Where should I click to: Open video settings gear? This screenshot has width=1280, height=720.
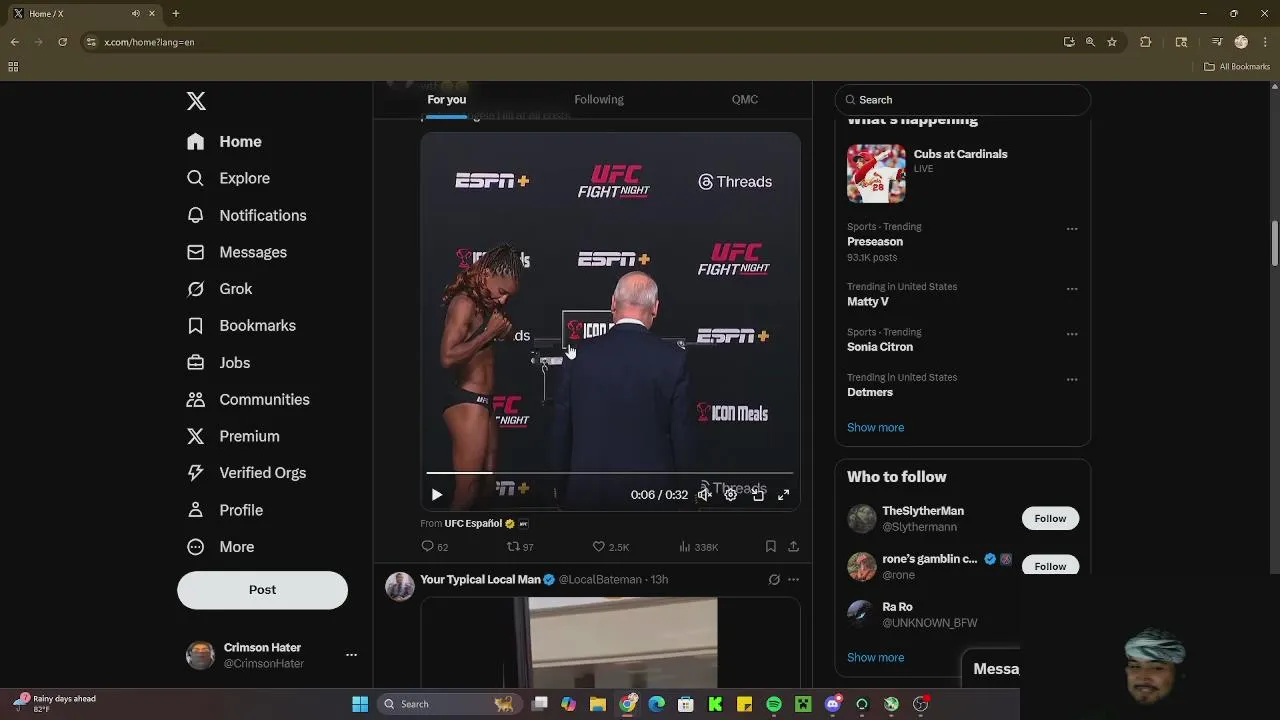[x=731, y=495]
